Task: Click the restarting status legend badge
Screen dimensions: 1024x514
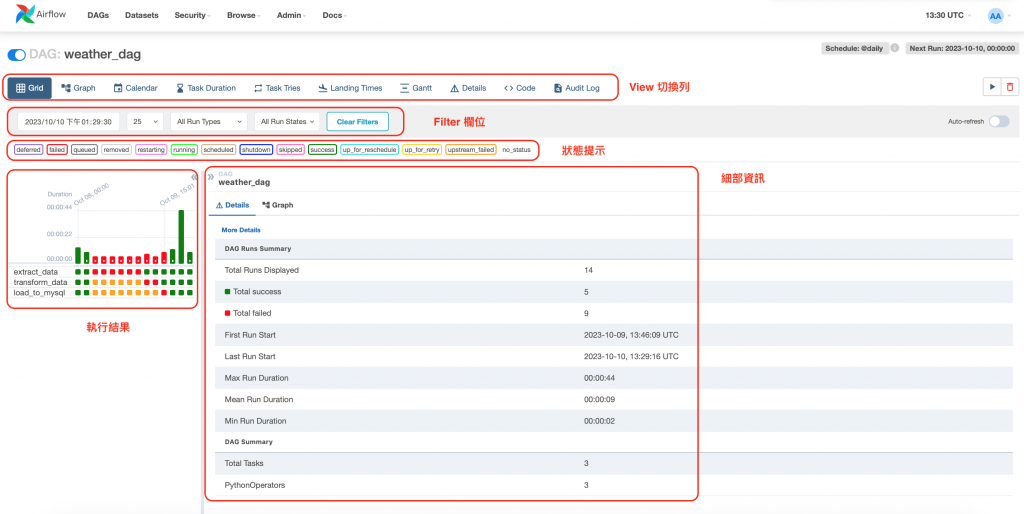Action: (151, 150)
